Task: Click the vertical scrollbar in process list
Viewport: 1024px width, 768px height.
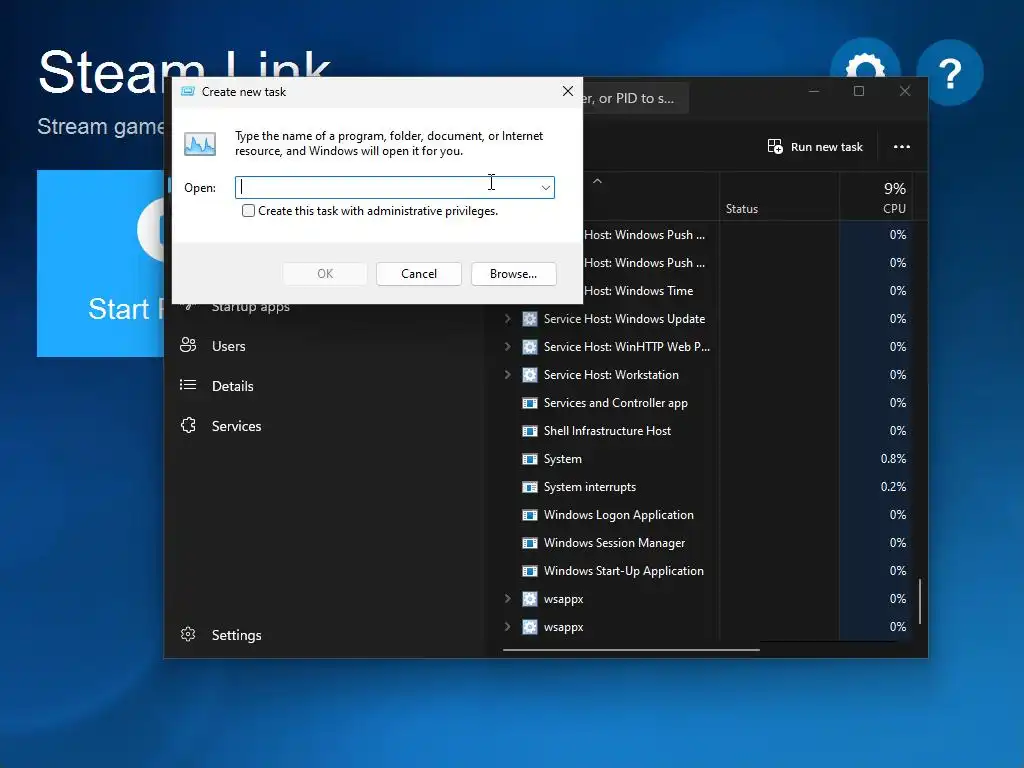Action: pyautogui.click(x=920, y=600)
